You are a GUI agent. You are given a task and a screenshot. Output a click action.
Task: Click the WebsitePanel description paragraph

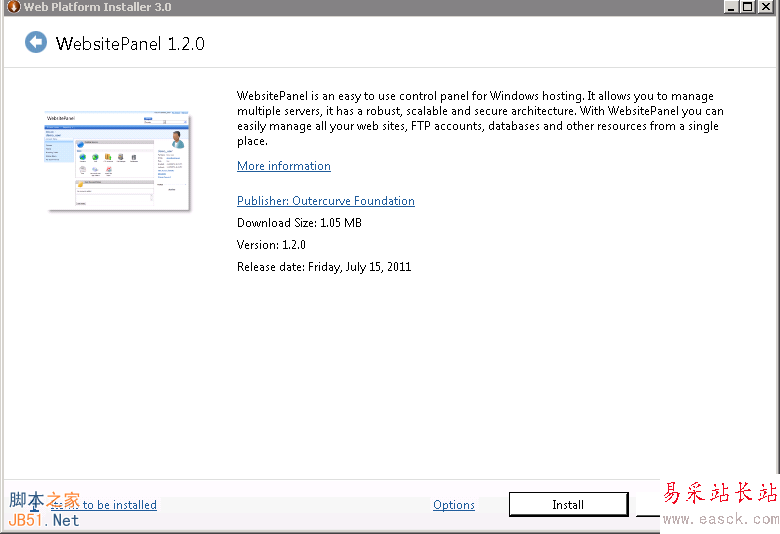click(480, 118)
